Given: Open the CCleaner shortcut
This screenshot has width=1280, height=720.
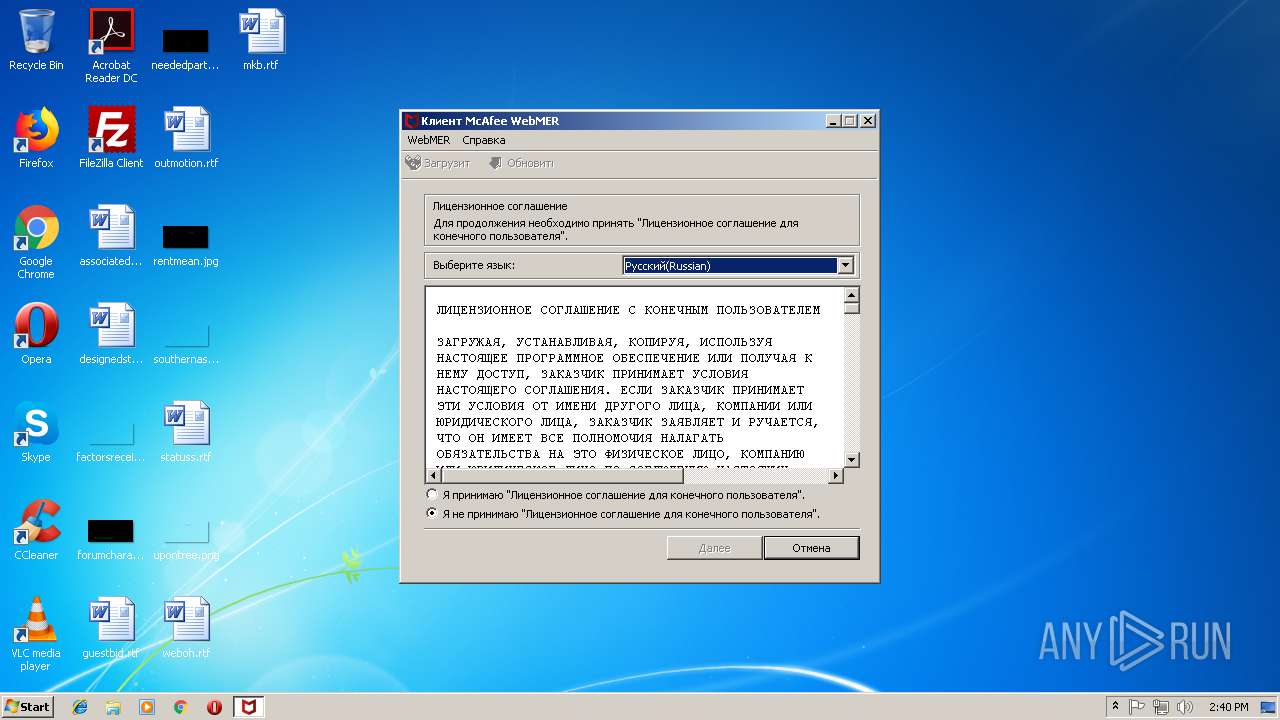Looking at the screenshot, I should pyautogui.click(x=36, y=530).
